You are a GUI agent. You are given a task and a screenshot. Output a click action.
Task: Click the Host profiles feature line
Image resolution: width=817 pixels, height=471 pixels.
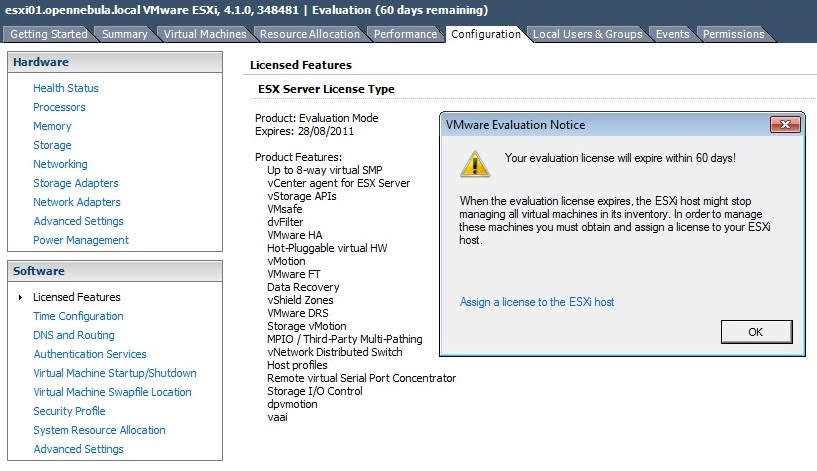pyautogui.click(x=297, y=366)
